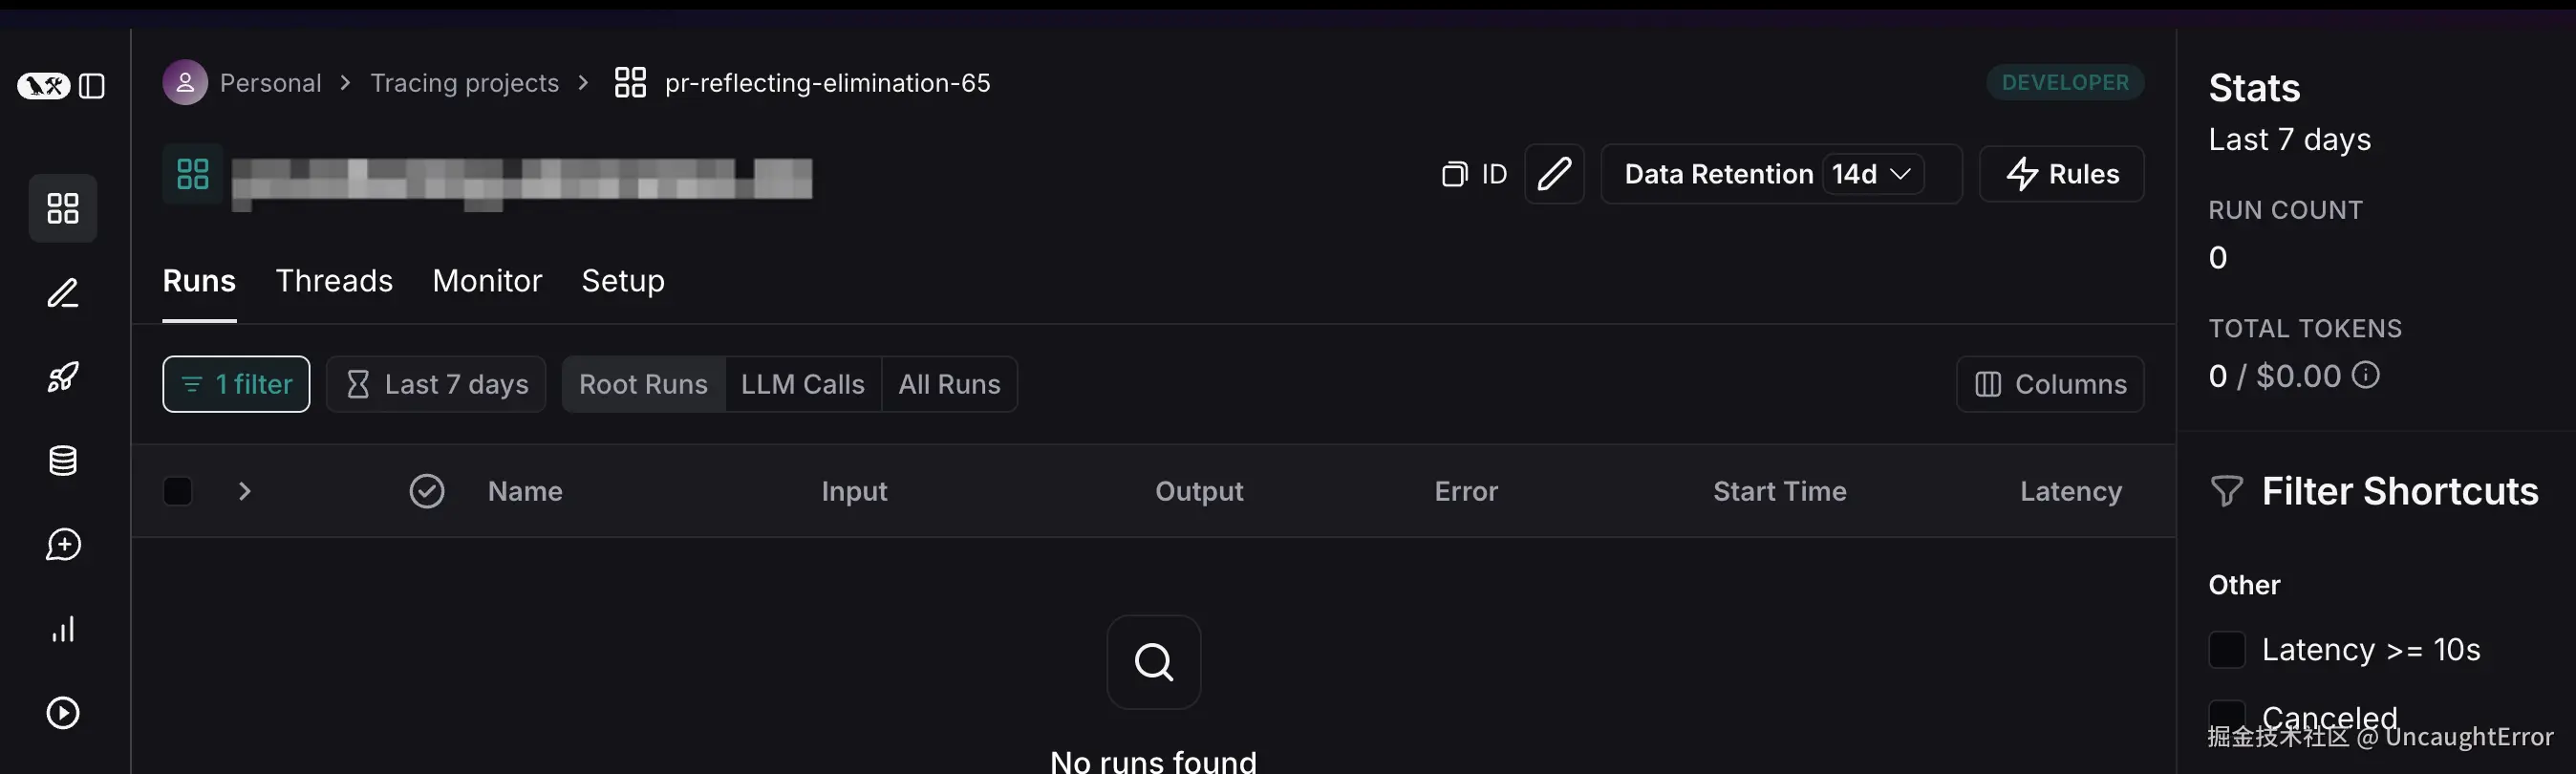Click the chat plus icon in sidebar

point(63,545)
